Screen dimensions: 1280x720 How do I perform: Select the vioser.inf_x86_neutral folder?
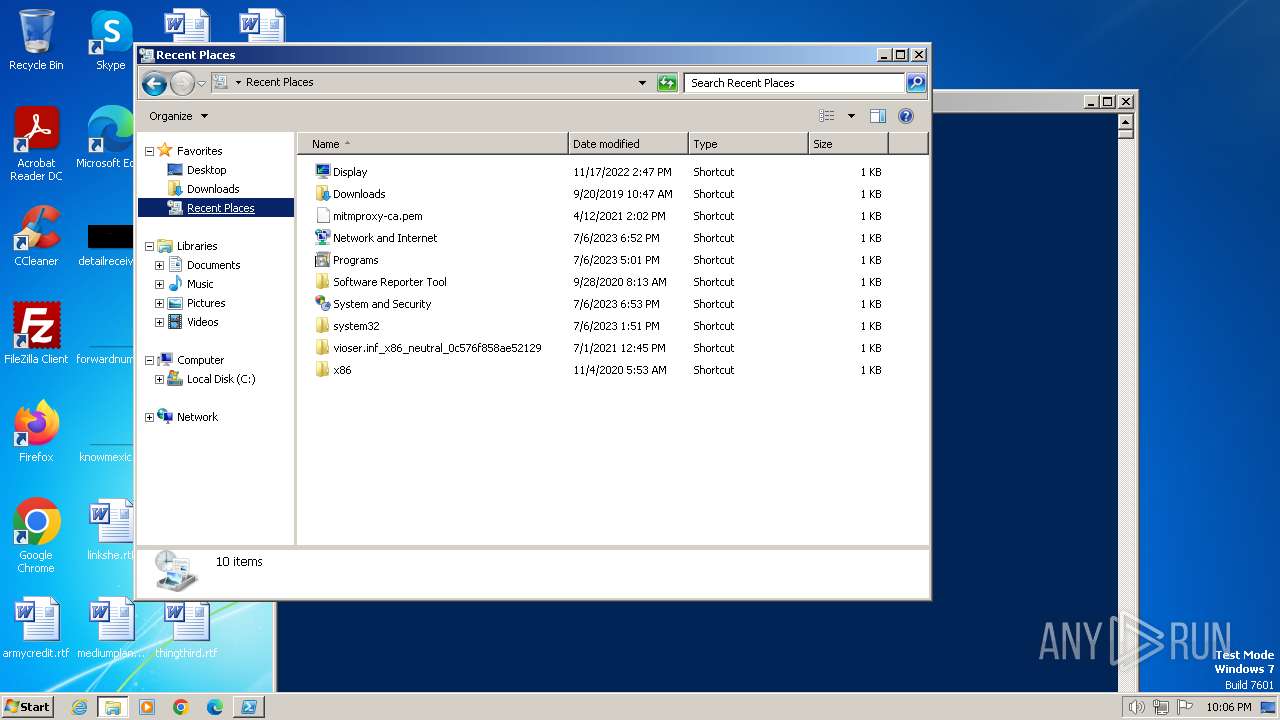[437, 348]
